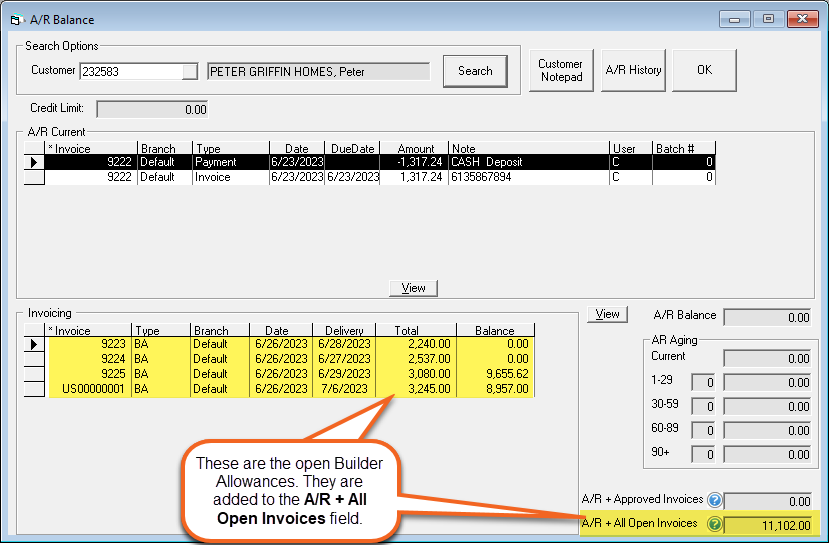Open help for A/R + All Open Invoices

point(714,524)
